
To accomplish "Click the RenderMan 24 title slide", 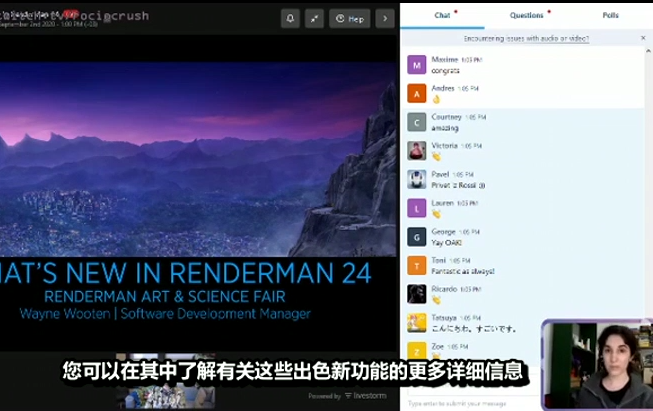I will coord(198,193).
